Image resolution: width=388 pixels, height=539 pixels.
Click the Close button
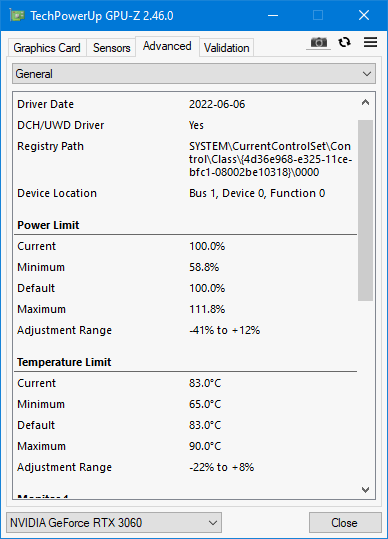point(345,523)
